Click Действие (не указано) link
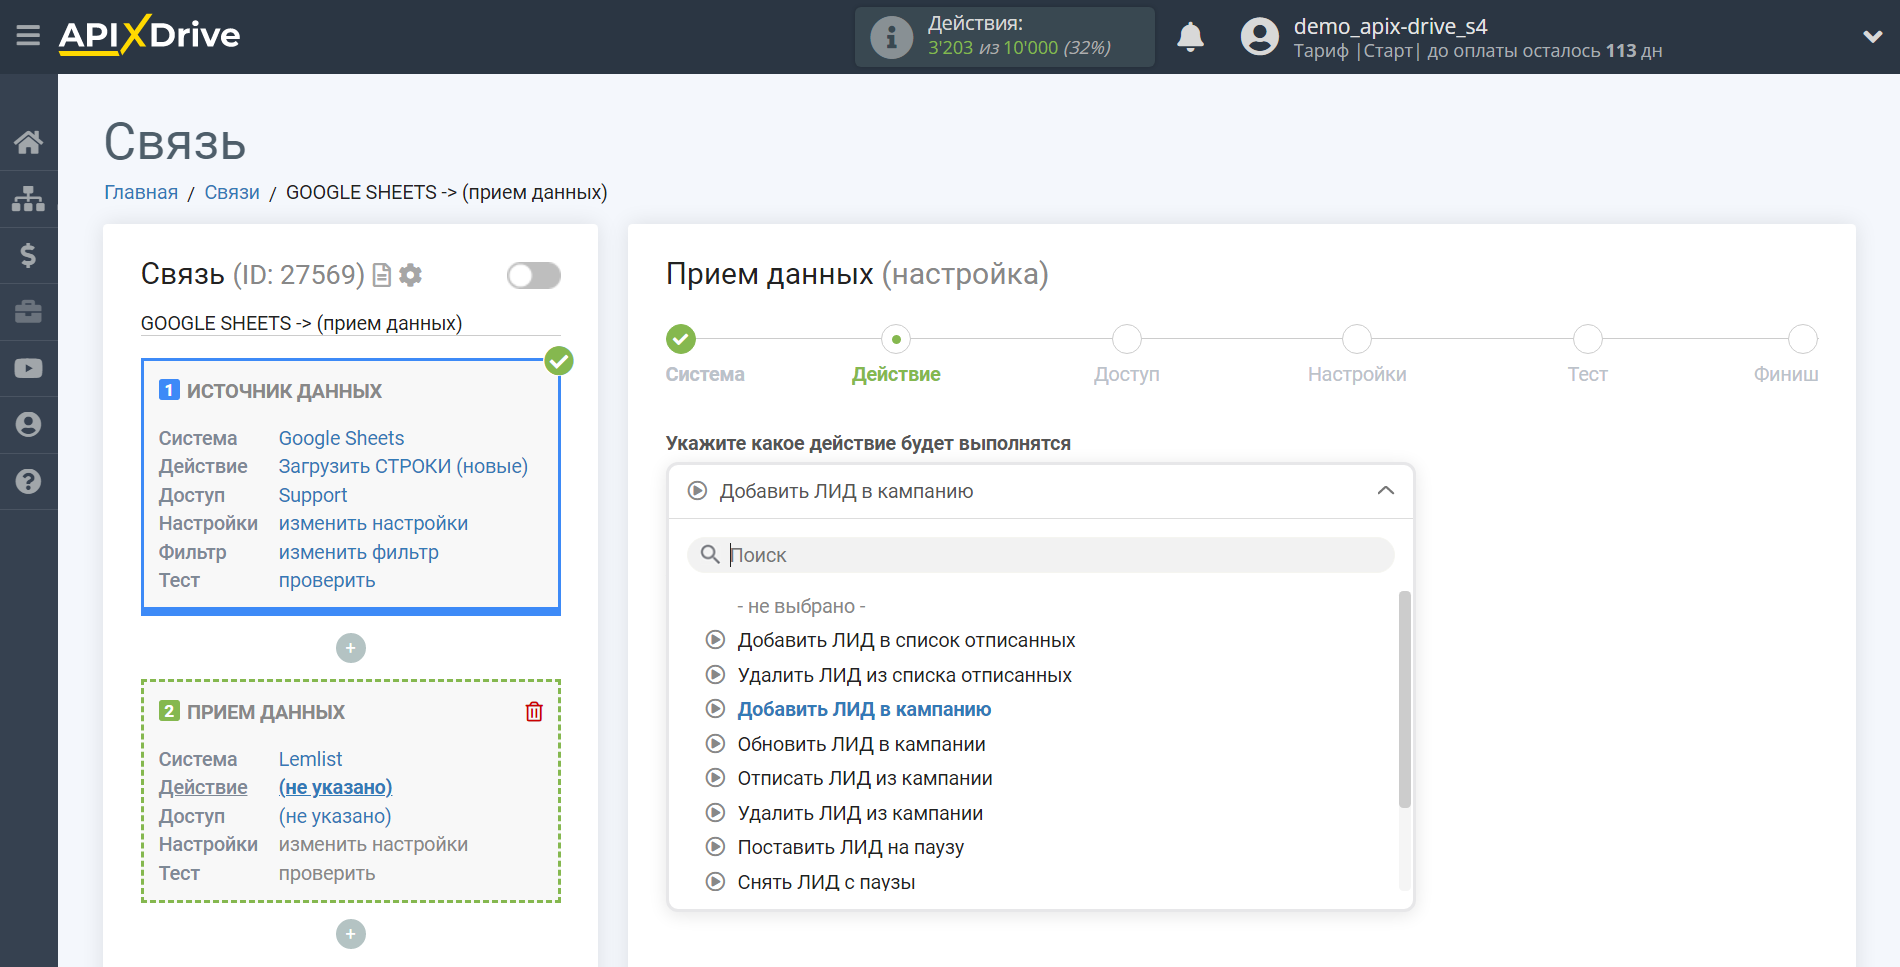1900x967 pixels. pyautogui.click(x=335, y=787)
